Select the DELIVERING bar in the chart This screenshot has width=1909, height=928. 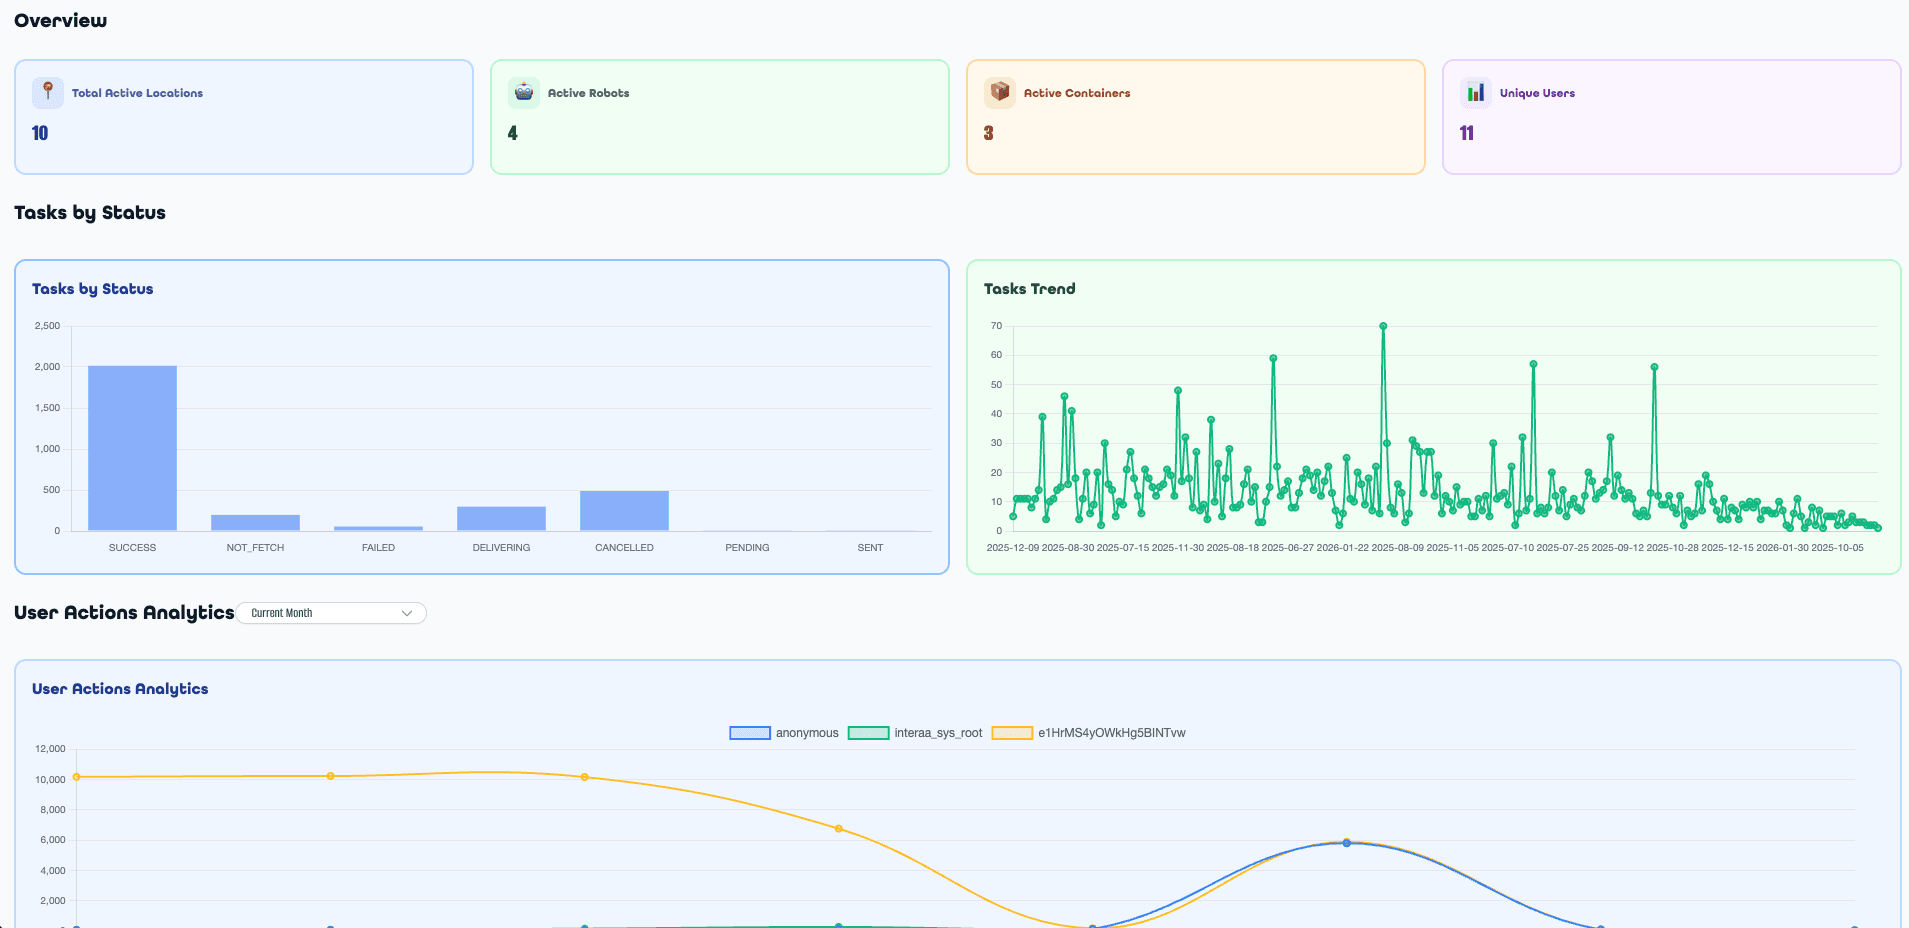tap(501, 518)
